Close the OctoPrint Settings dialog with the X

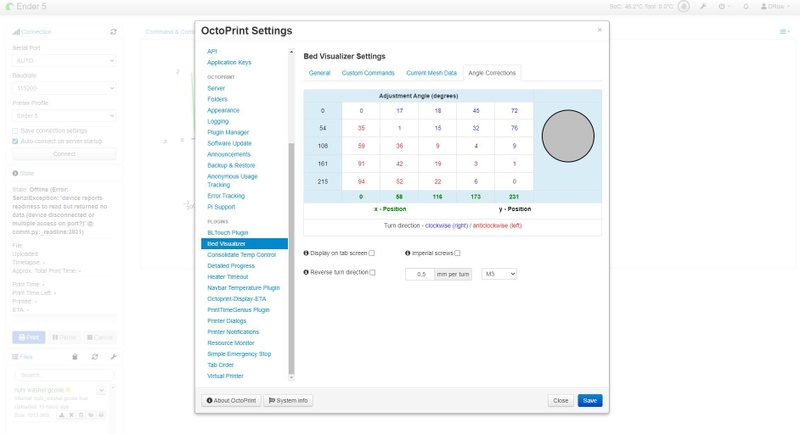point(599,30)
